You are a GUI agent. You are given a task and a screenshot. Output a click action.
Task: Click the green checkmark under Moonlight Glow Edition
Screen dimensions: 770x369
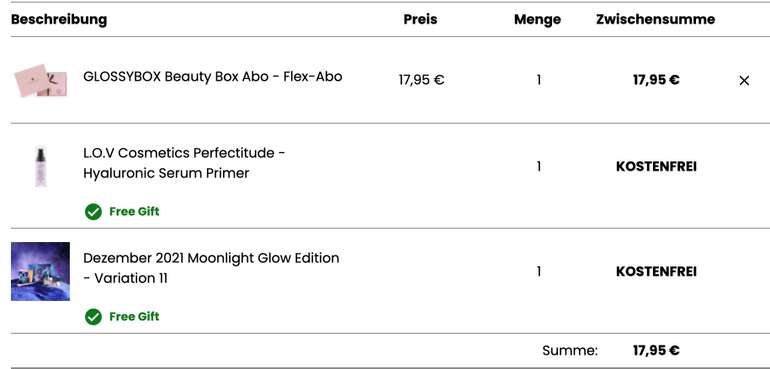tap(93, 317)
